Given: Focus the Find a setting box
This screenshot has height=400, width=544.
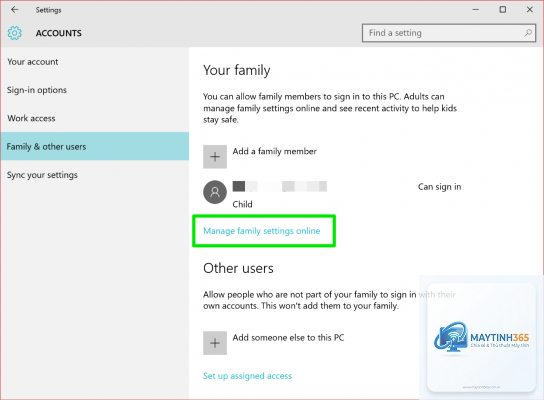Looking at the screenshot, I should (449, 33).
